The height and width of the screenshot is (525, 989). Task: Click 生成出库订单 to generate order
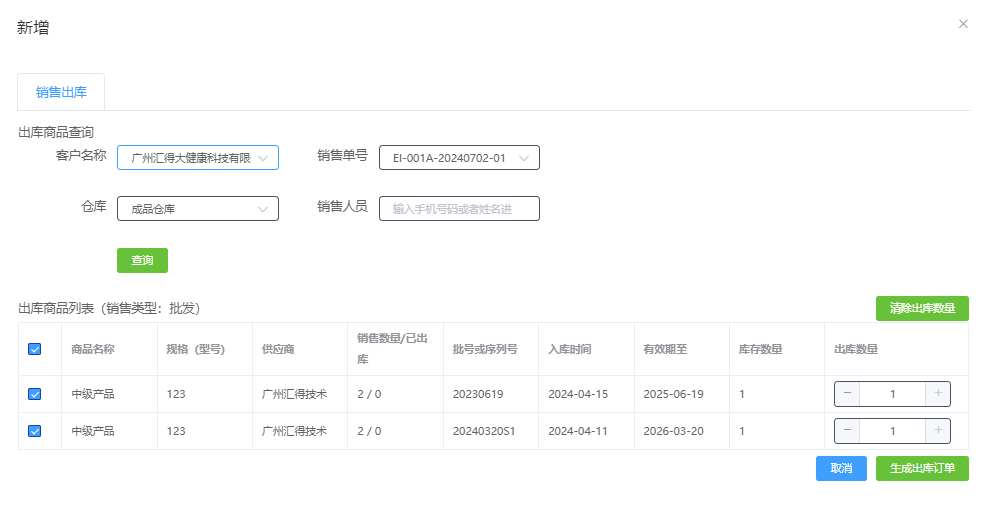(x=921, y=468)
